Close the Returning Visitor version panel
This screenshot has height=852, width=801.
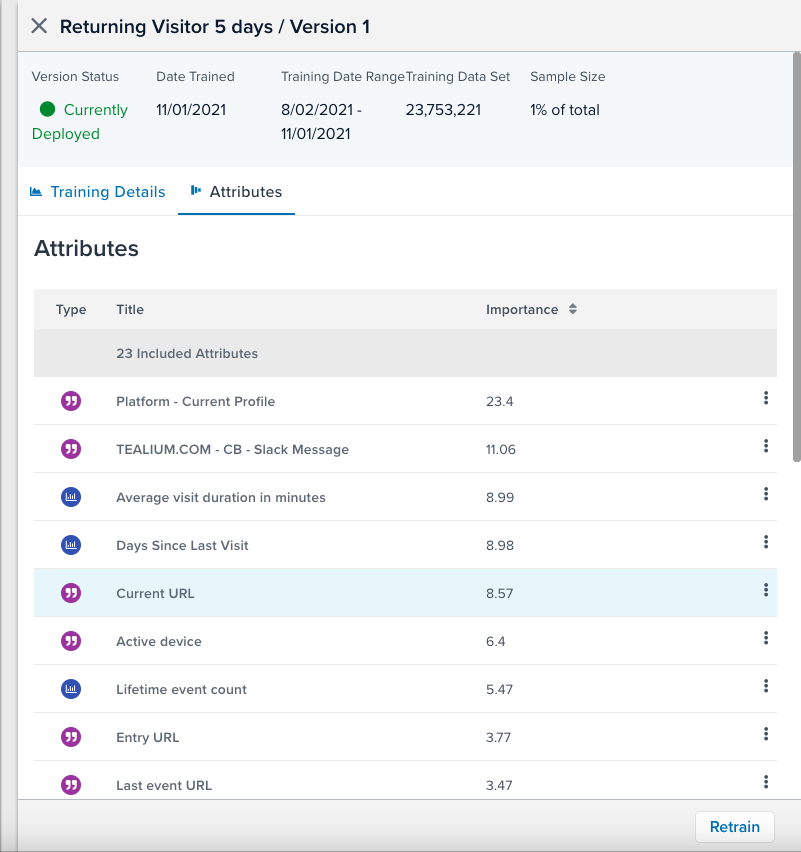[x=39, y=26]
